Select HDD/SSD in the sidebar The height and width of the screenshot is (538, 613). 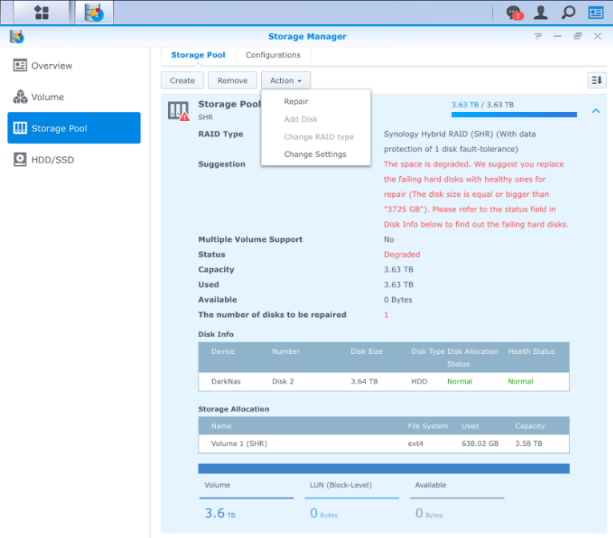pyautogui.click(x=53, y=159)
